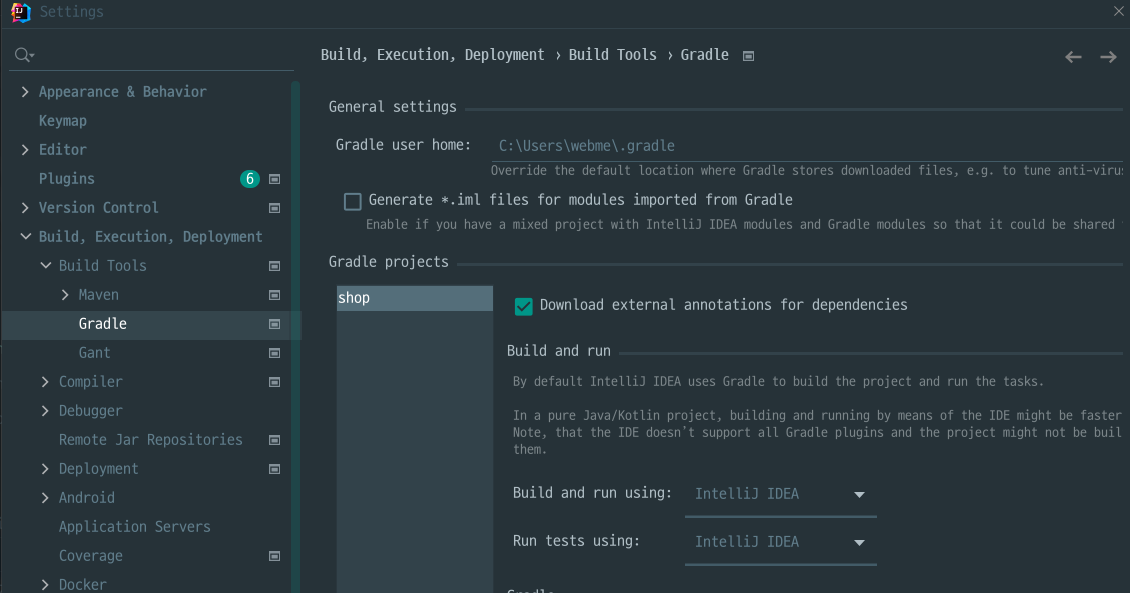Image resolution: width=1130 pixels, height=593 pixels.
Task: Click the IntelliJ IDEA logo icon
Action: pyautogui.click(x=21, y=12)
